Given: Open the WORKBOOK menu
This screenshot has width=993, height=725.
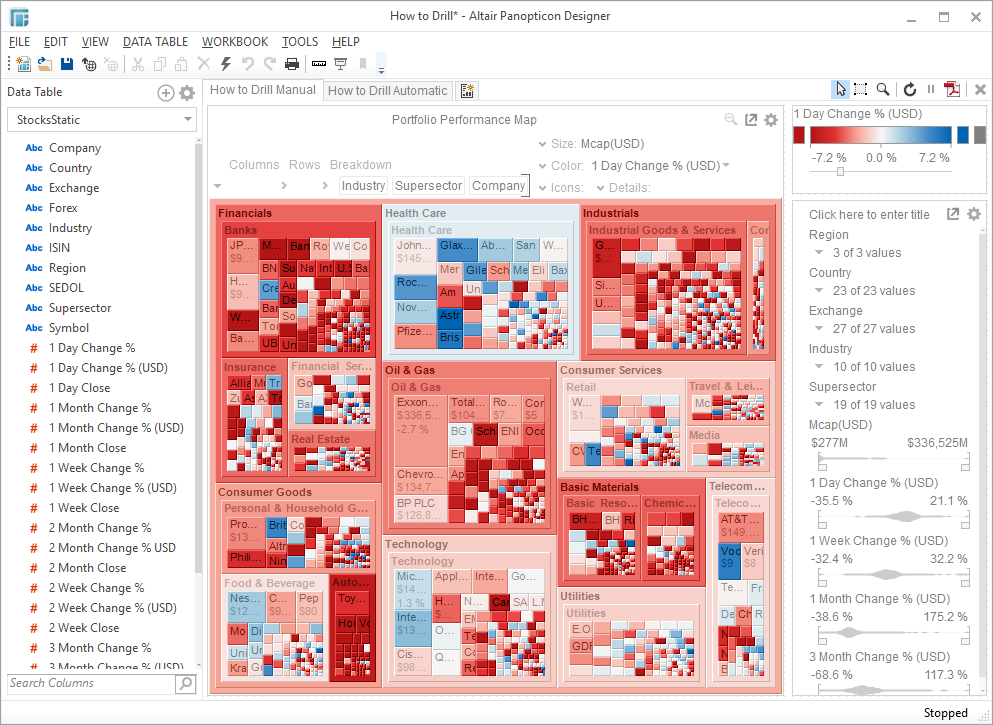Looking at the screenshot, I should click(x=235, y=42).
